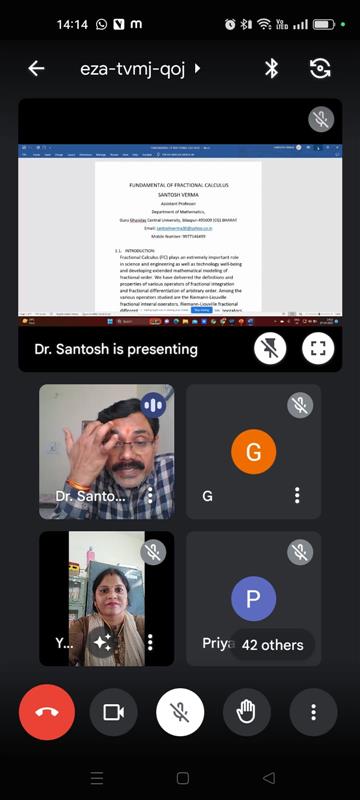Select Dr. Santosh's video thumbnail
This screenshot has height=800, width=360.
click(107, 452)
